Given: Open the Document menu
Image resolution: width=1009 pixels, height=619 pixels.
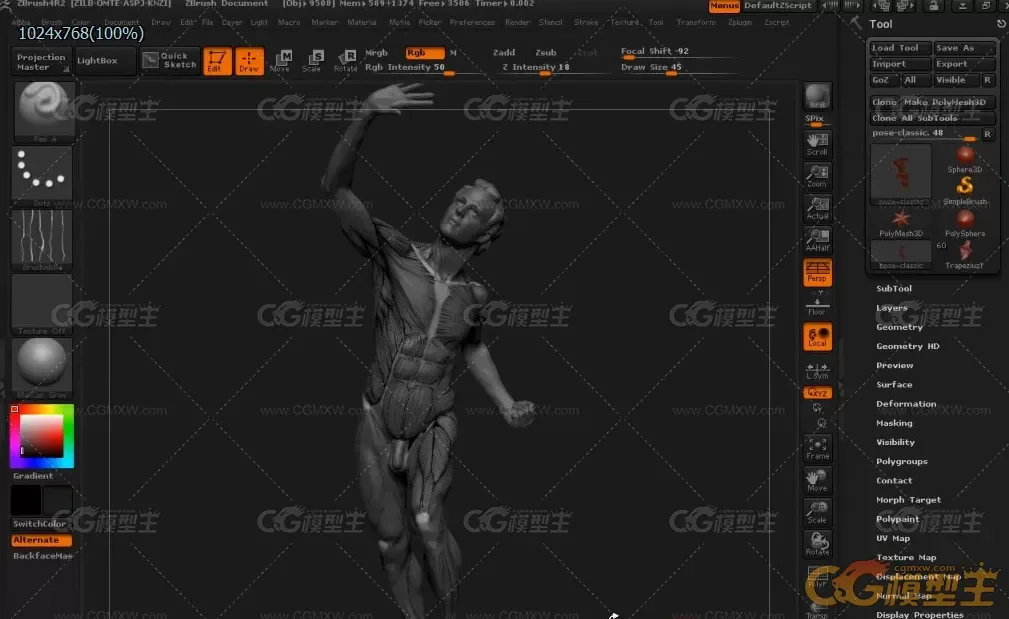Looking at the screenshot, I should point(121,22).
